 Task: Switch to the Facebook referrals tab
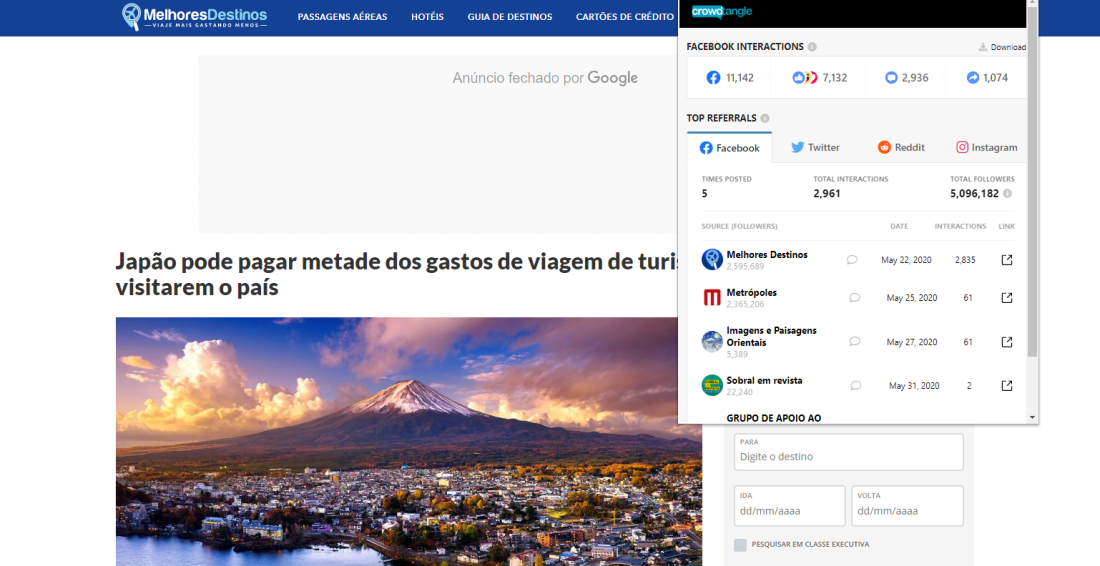click(730, 148)
